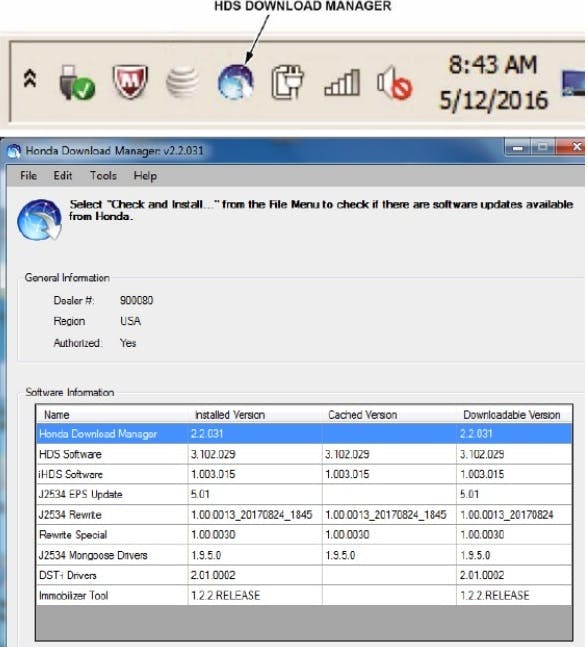
Task: Select the J2534 Mongoose Drivers row
Action: tap(304, 555)
